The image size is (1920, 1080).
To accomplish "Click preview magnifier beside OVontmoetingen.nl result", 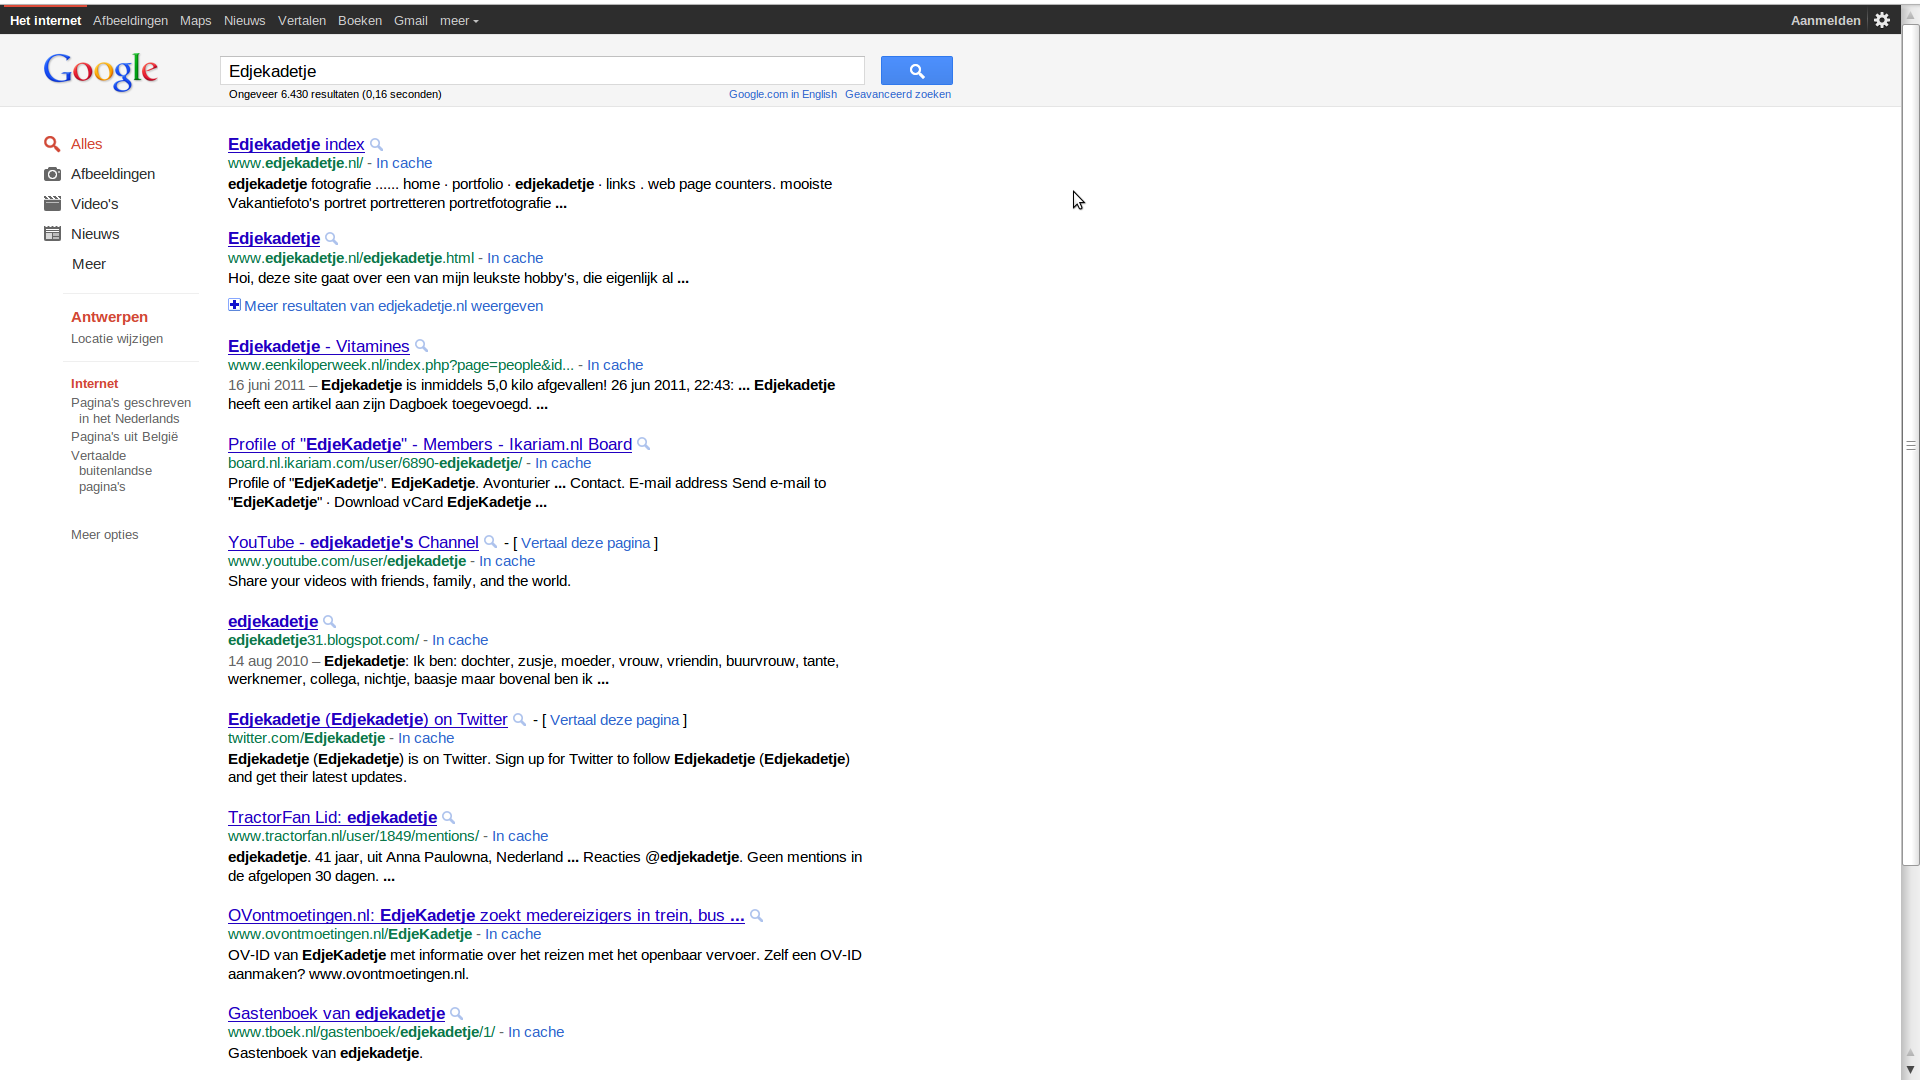I will (757, 916).
